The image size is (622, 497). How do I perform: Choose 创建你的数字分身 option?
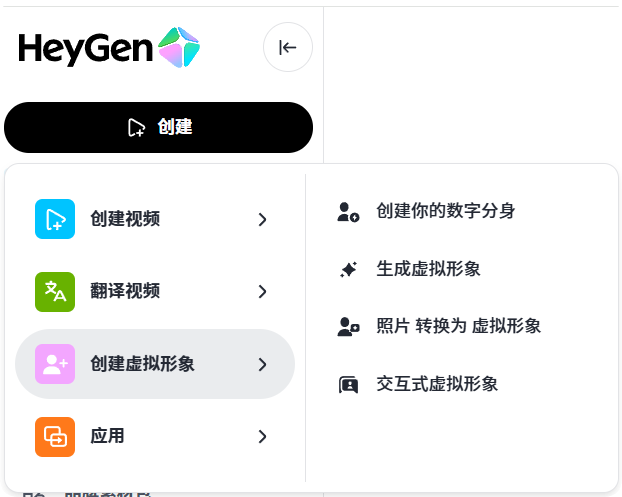(446, 211)
